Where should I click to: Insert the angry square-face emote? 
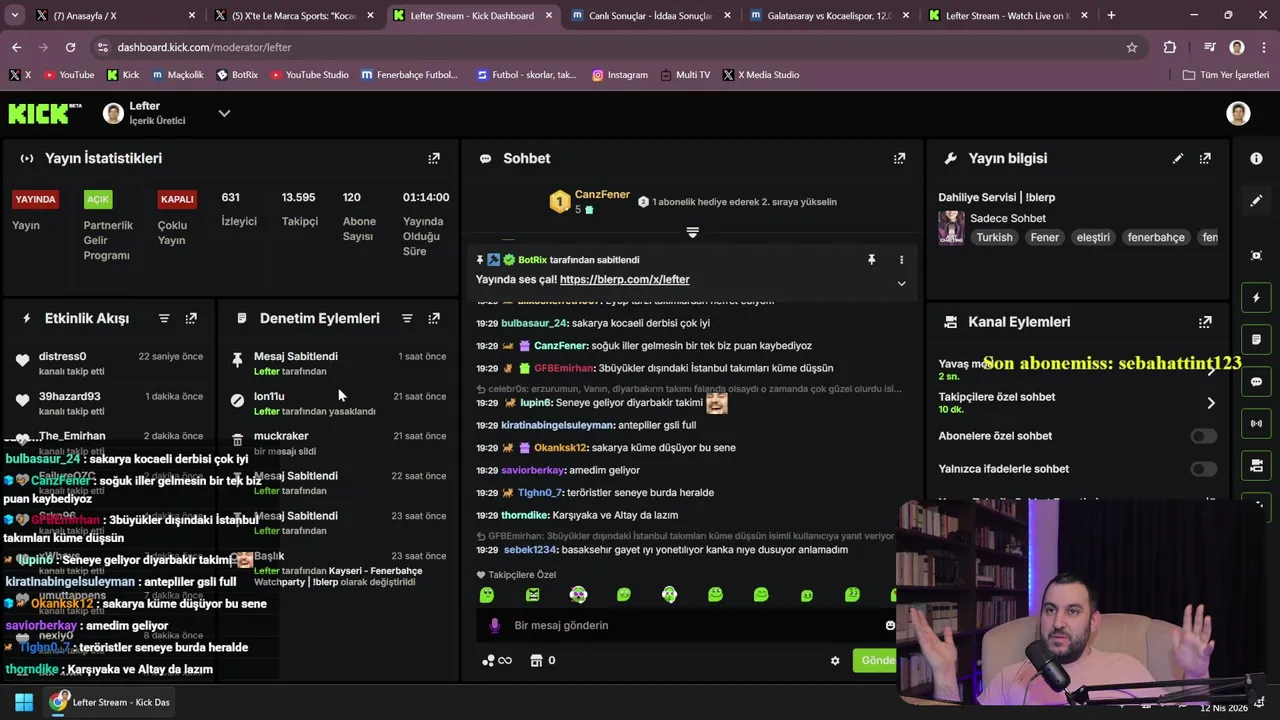point(533,595)
